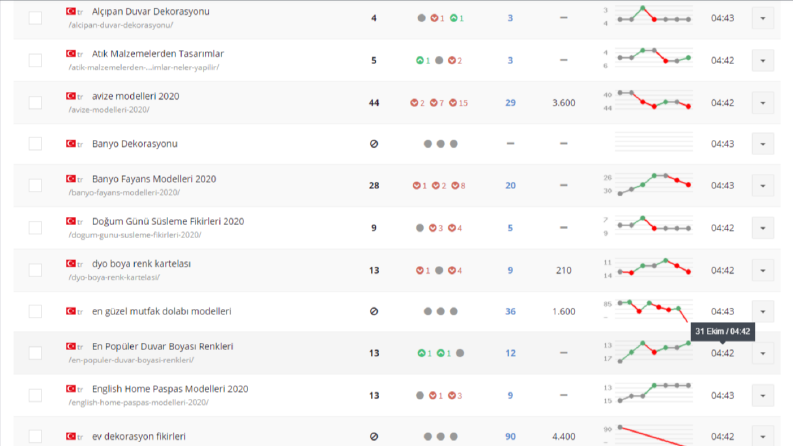Open Alçıpan Duvar Dekorasyonu keyword
The height and width of the screenshot is (446, 793).
coord(151,12)
